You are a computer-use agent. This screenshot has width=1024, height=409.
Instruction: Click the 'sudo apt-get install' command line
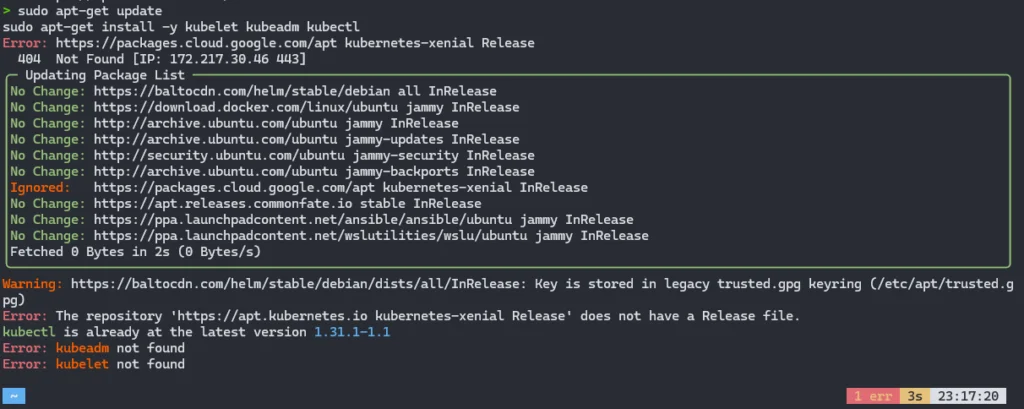pyautogui.click(x=181, y=27)
